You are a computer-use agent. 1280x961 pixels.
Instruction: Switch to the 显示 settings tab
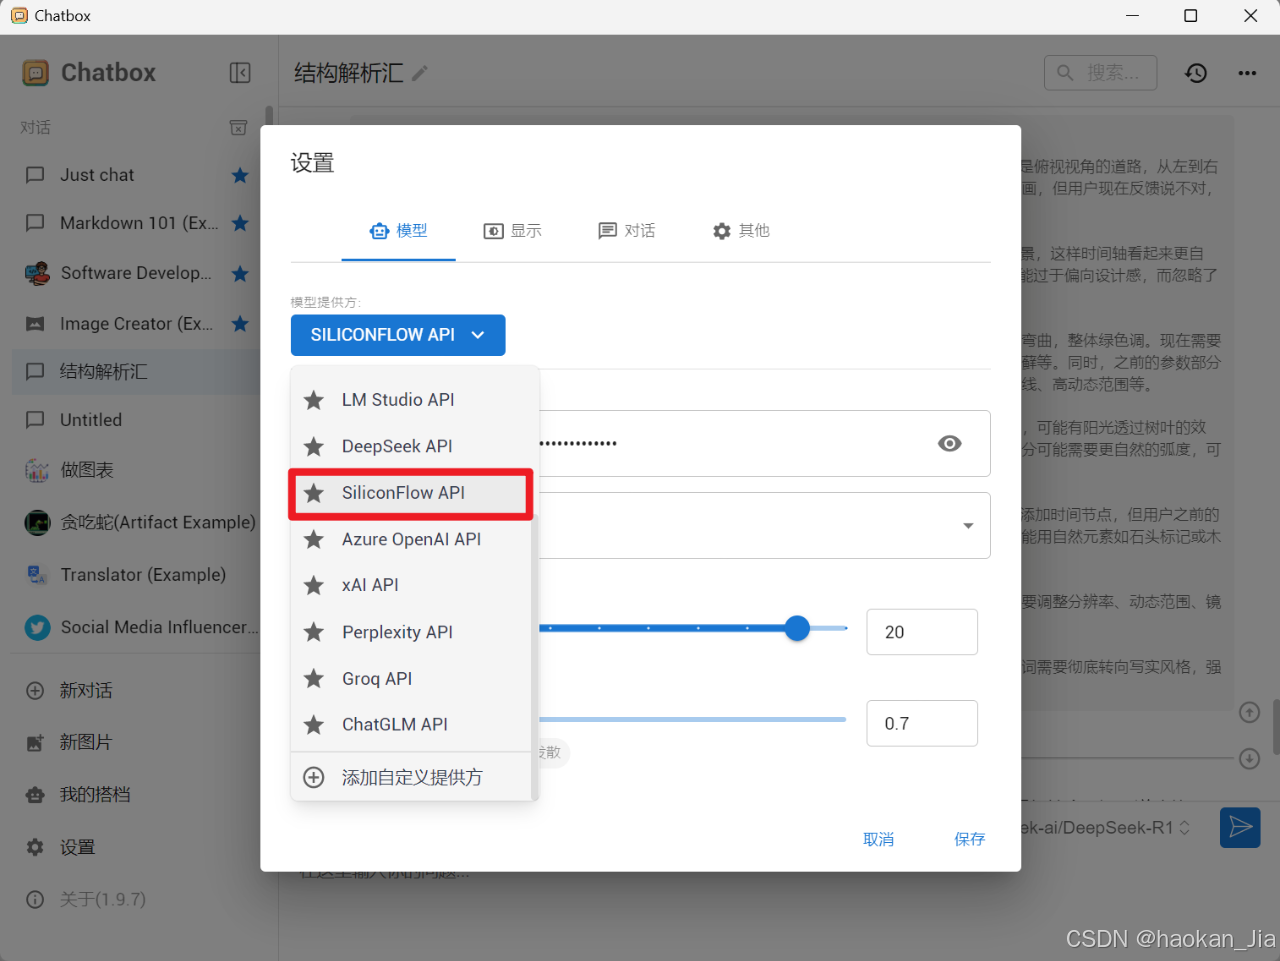pos(512,231)
